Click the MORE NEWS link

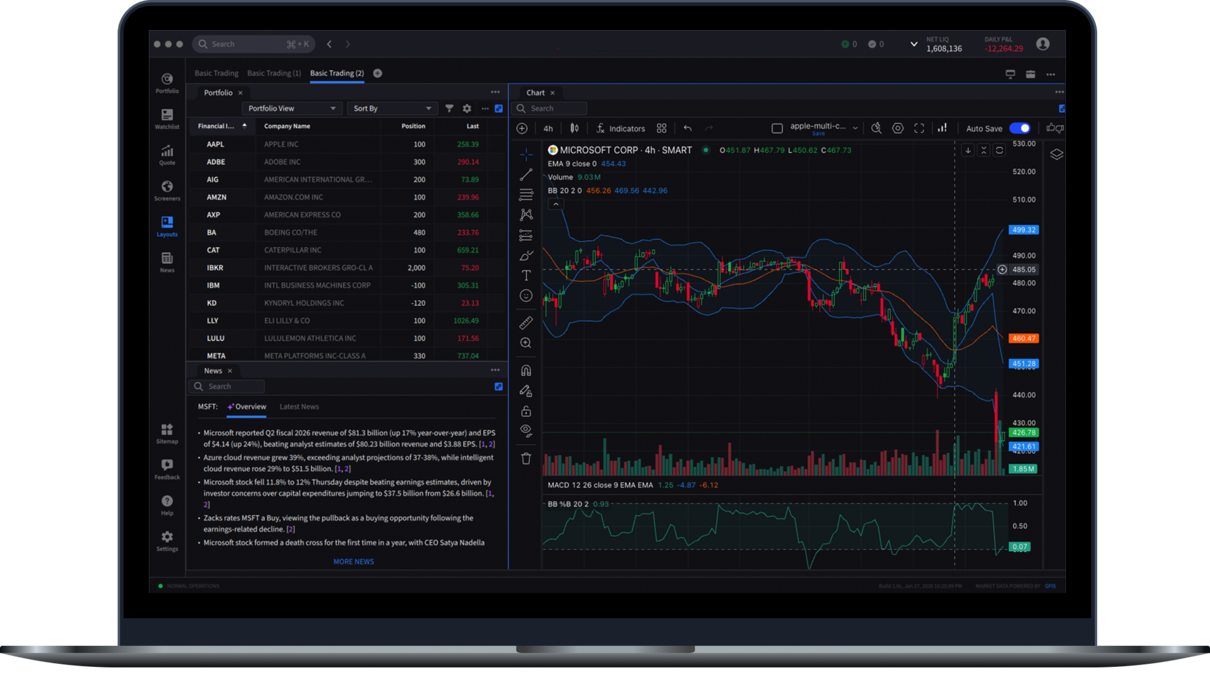point(353,562)
